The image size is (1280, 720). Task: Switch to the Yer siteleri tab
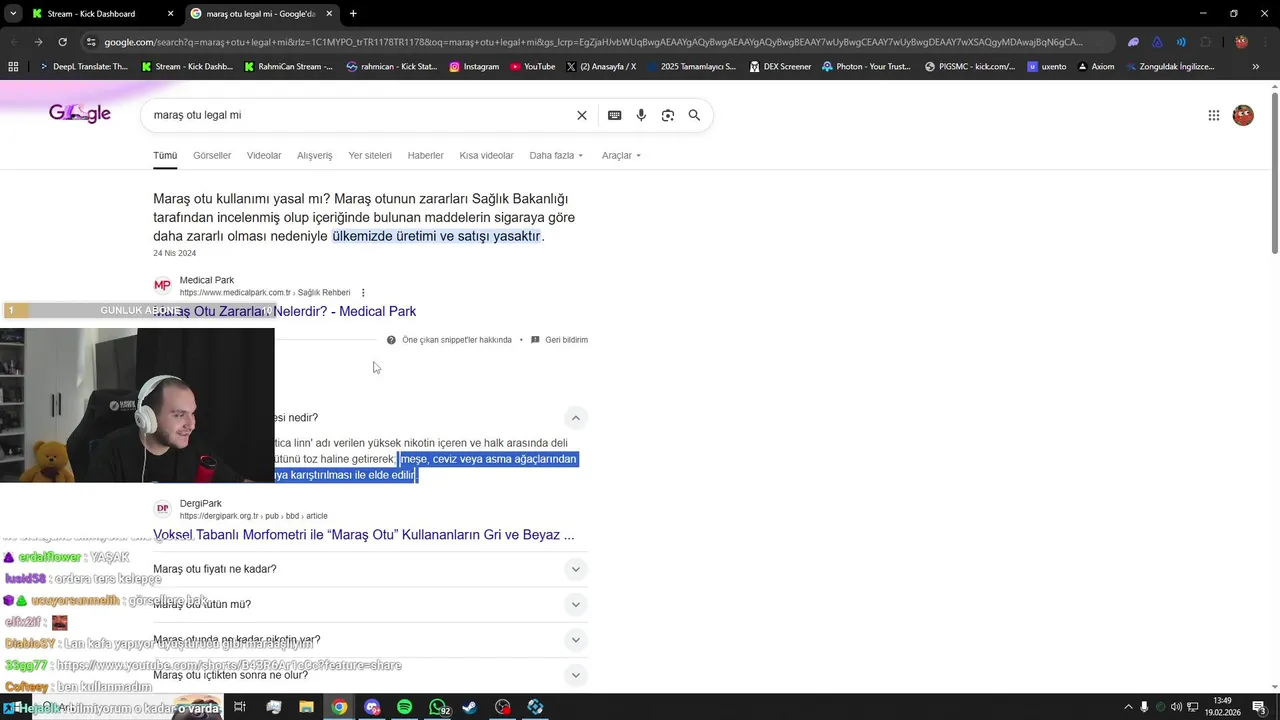click(x=370, y=156)
